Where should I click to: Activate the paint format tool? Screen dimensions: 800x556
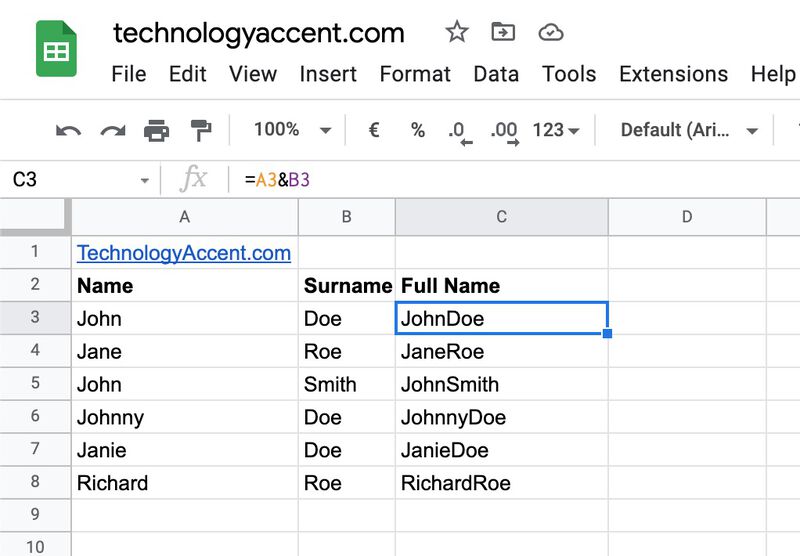click(x=201, y=131)
